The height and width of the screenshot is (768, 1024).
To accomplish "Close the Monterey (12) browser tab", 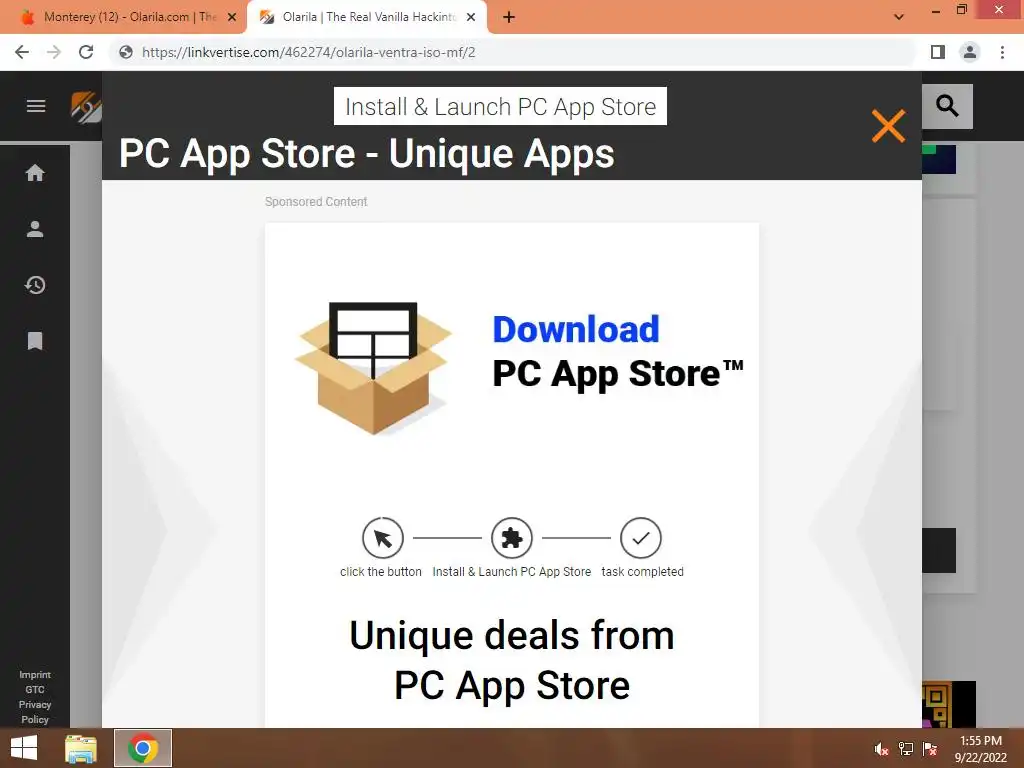I will tap(232, 17).
